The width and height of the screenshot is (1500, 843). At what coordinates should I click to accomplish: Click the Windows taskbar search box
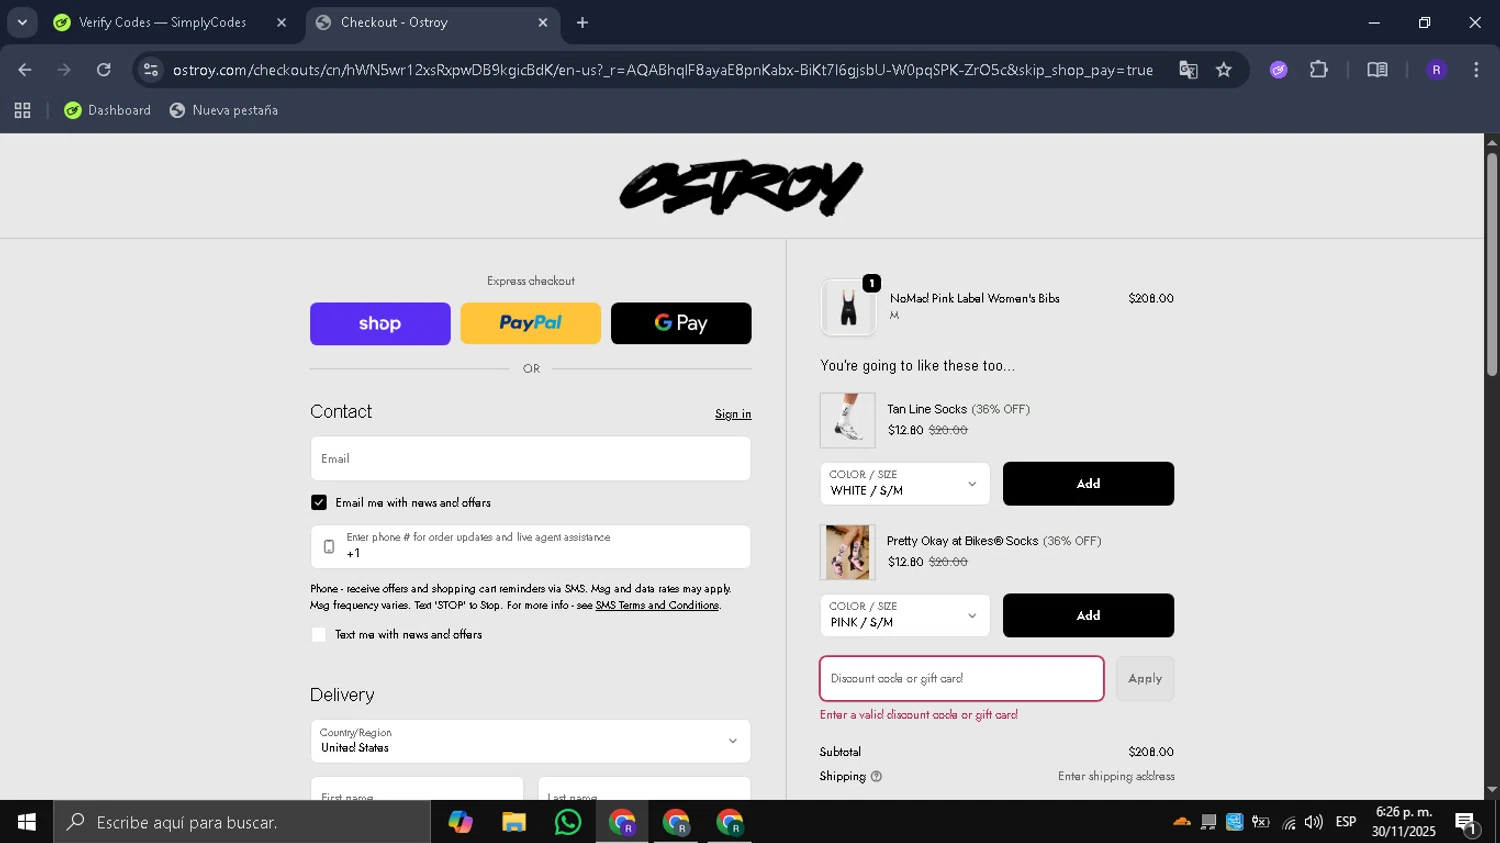(242, 822)
